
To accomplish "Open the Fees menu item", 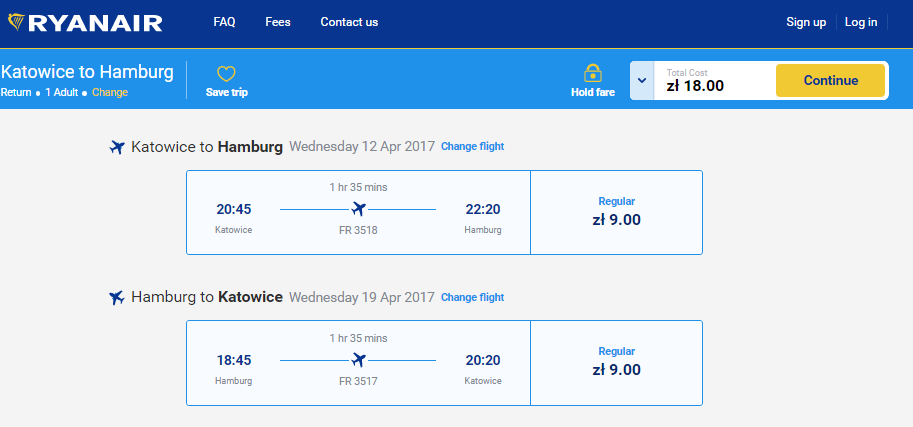I will pyautogui.click(x=278, y=22).
